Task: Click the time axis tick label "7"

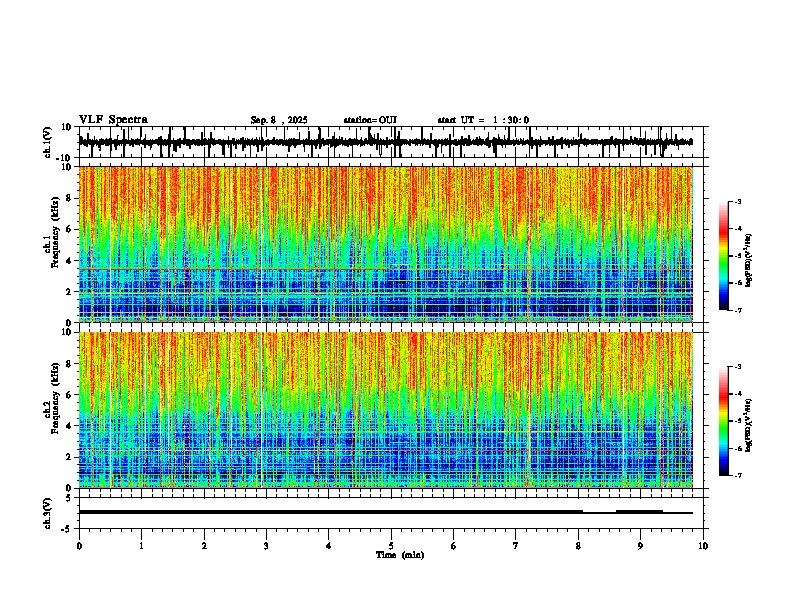Action: click(x=516, y=546)
